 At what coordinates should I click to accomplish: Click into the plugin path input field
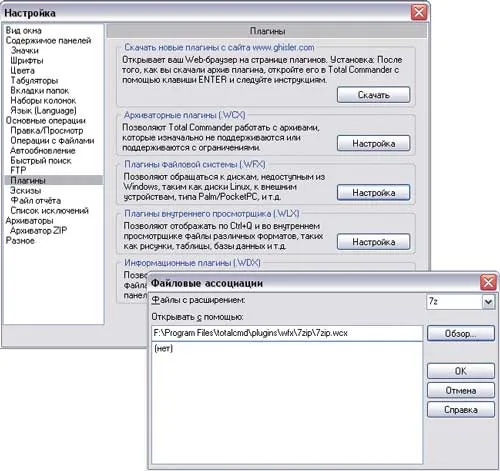pyautogui.click(x=287, y=333)
